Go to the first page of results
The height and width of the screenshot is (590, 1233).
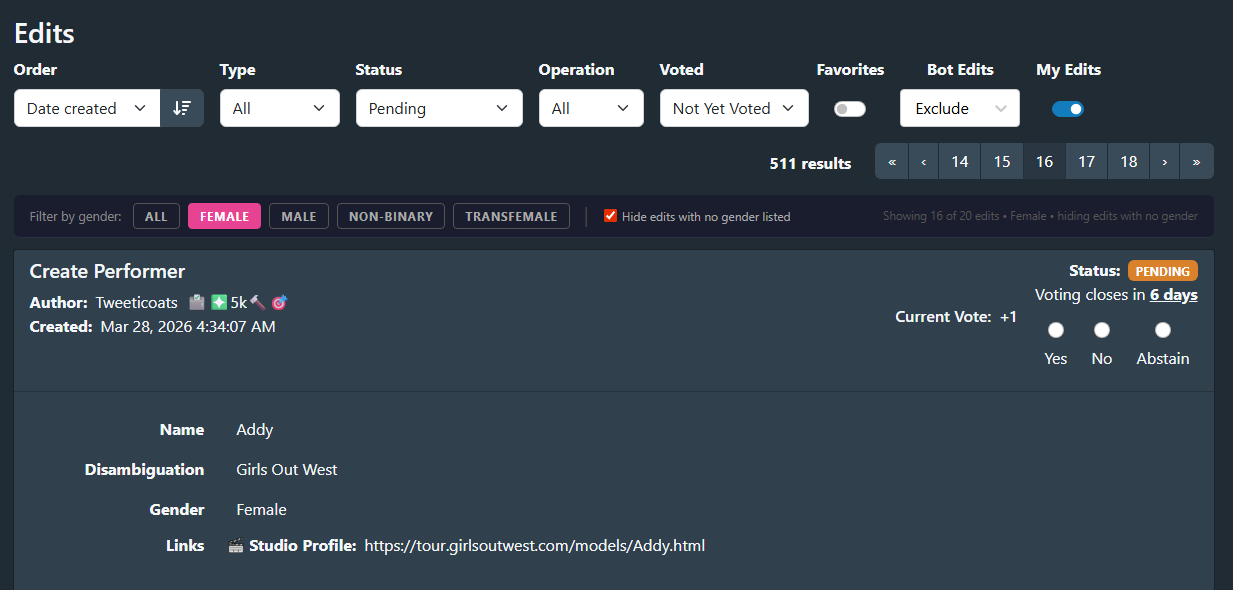[x=892, y=162]
